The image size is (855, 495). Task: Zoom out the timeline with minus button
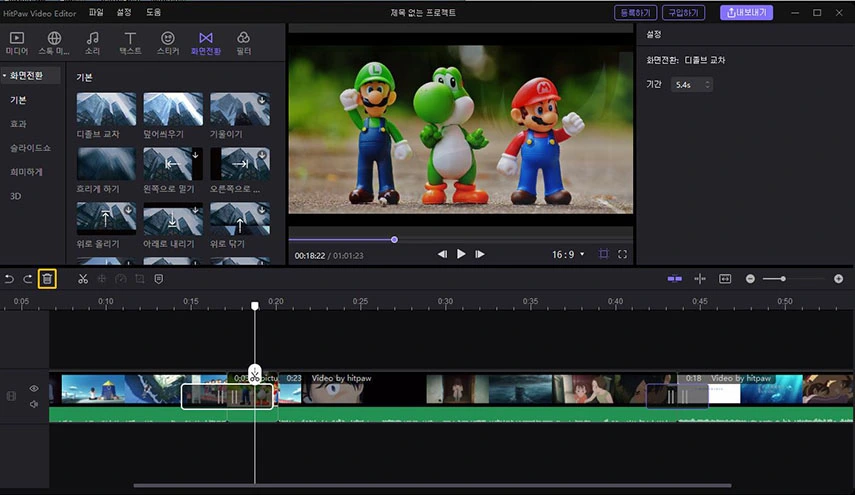click(x=750, y=279)
